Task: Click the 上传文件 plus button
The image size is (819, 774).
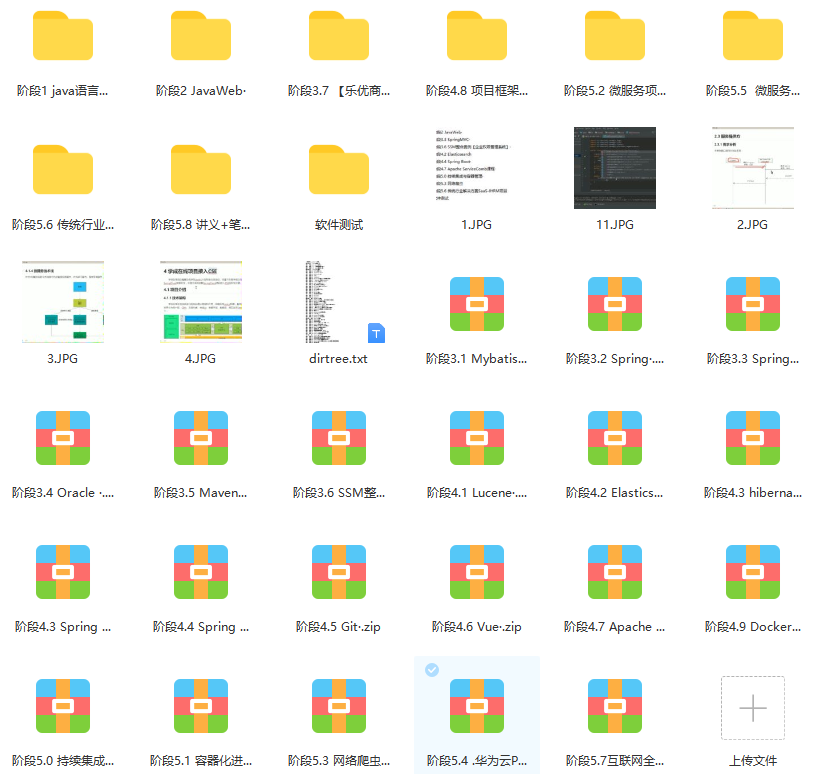Action: click(x=753, y=707)
